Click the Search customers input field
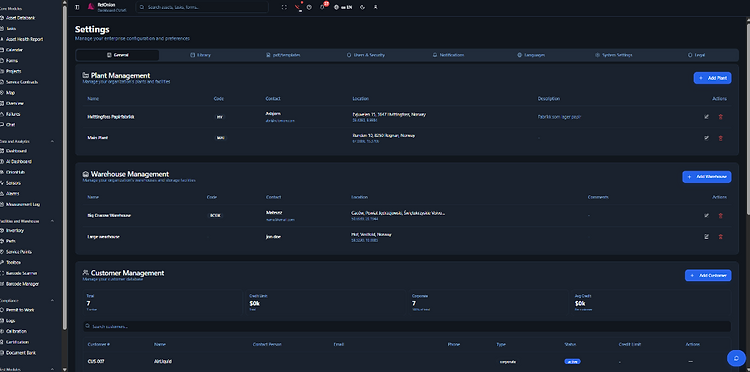 pos(407,327)
